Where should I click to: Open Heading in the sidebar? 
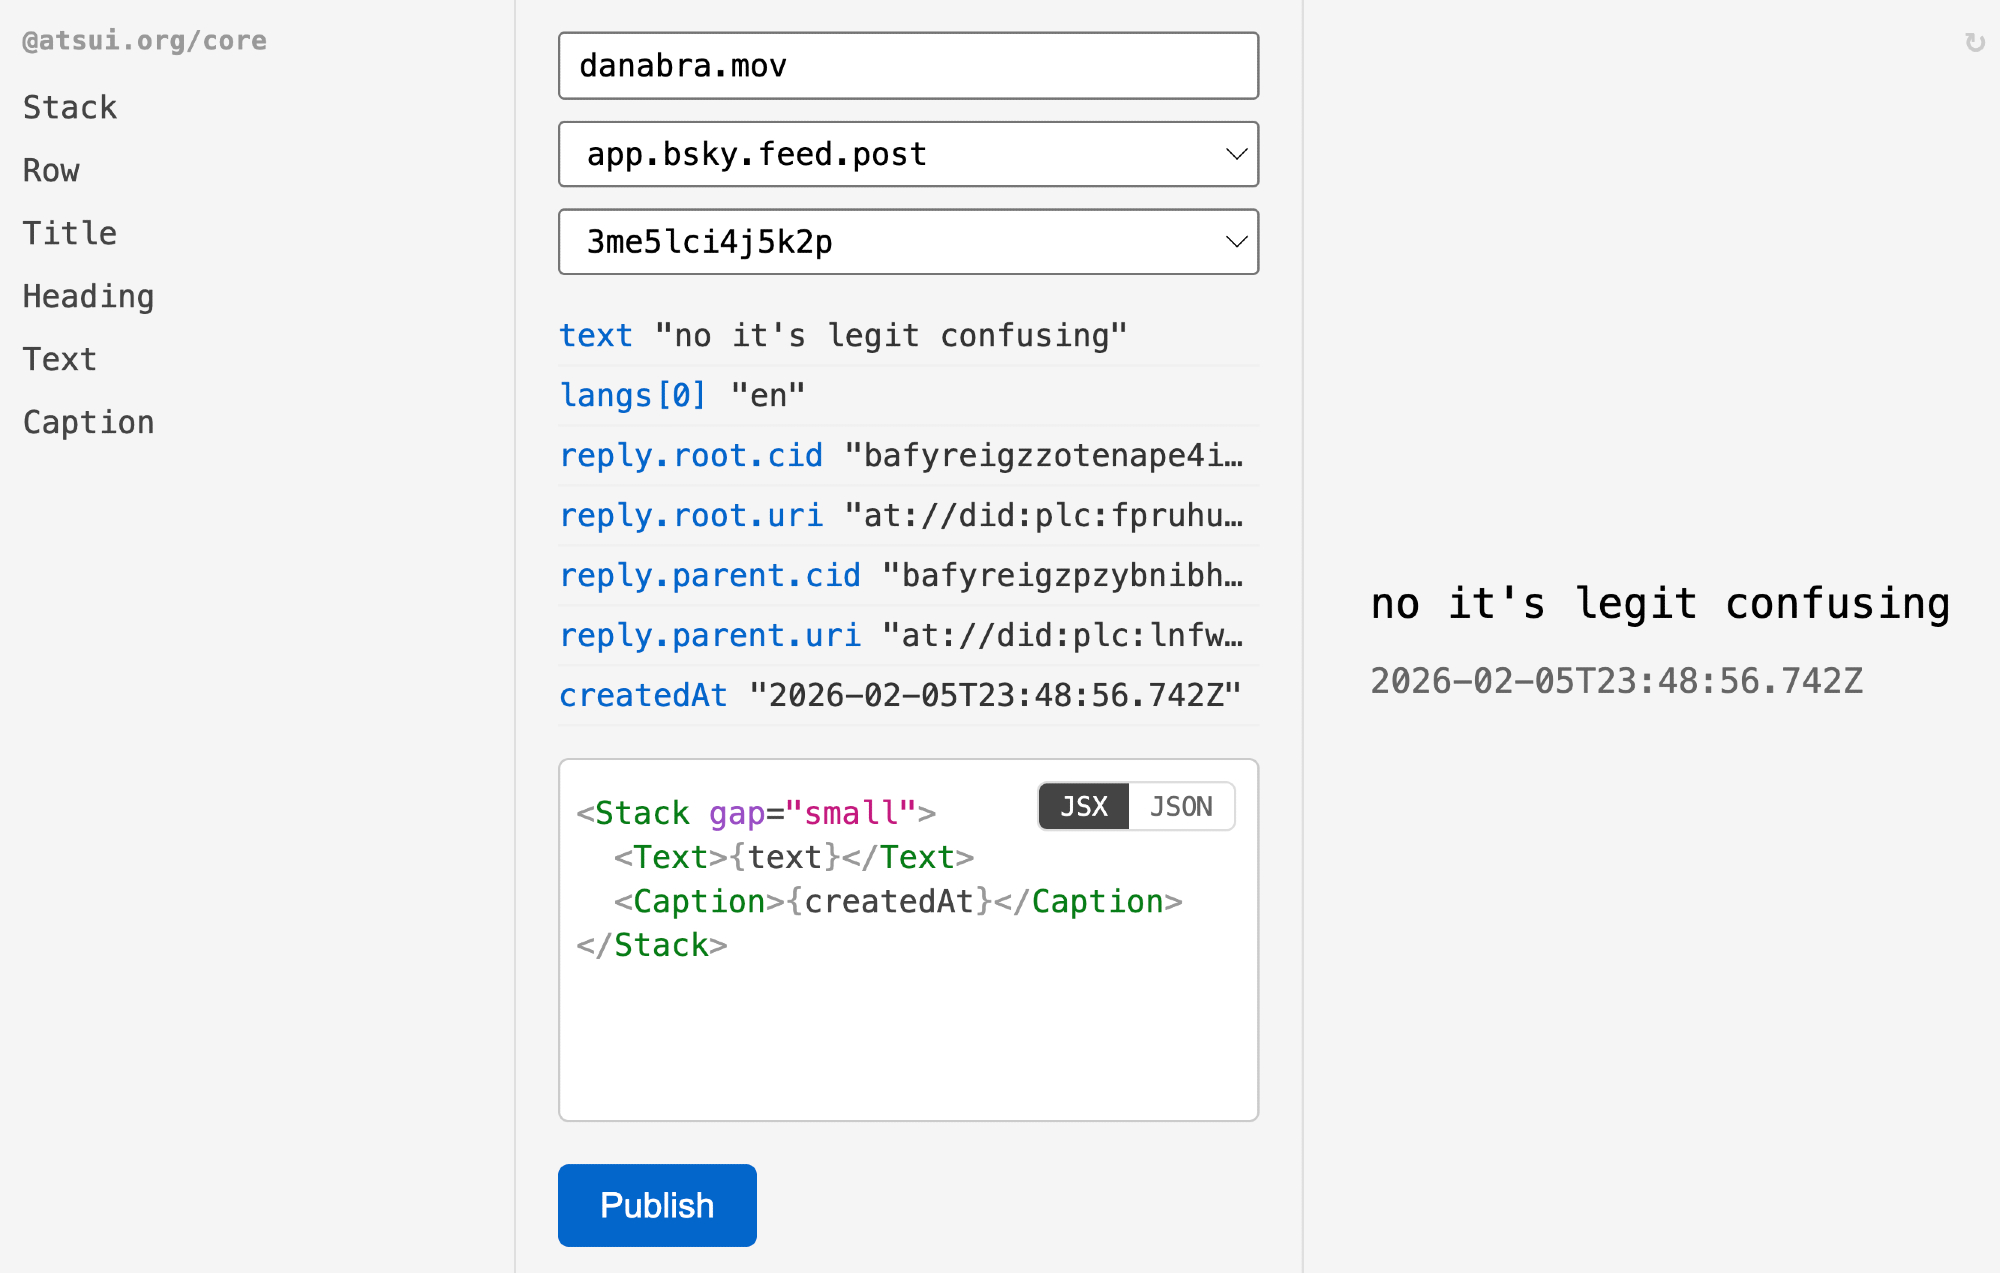pyautogui.click(x=88, y=296)
